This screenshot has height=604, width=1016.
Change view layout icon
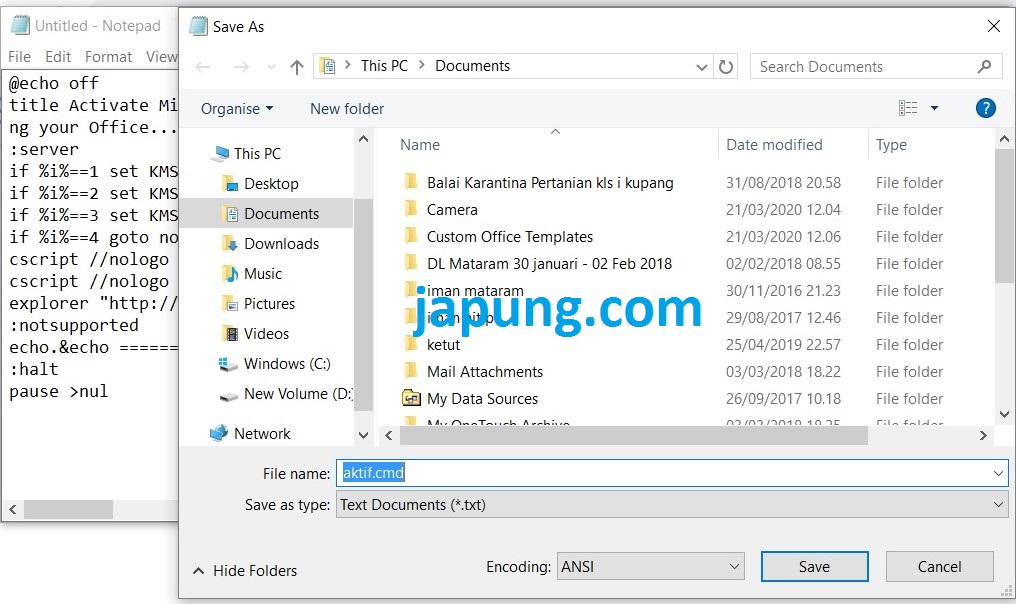pyautogui.click(x=908, y=108)
